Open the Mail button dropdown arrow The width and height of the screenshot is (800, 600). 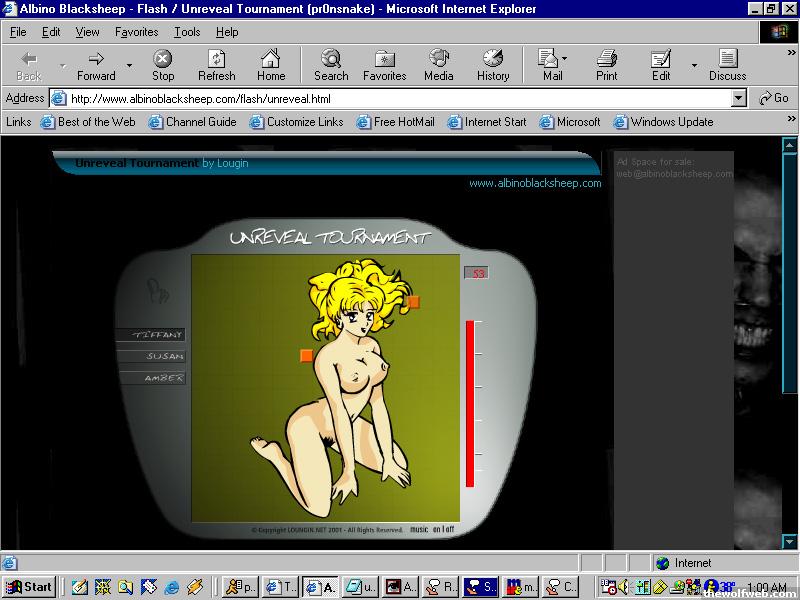point(564,59)
